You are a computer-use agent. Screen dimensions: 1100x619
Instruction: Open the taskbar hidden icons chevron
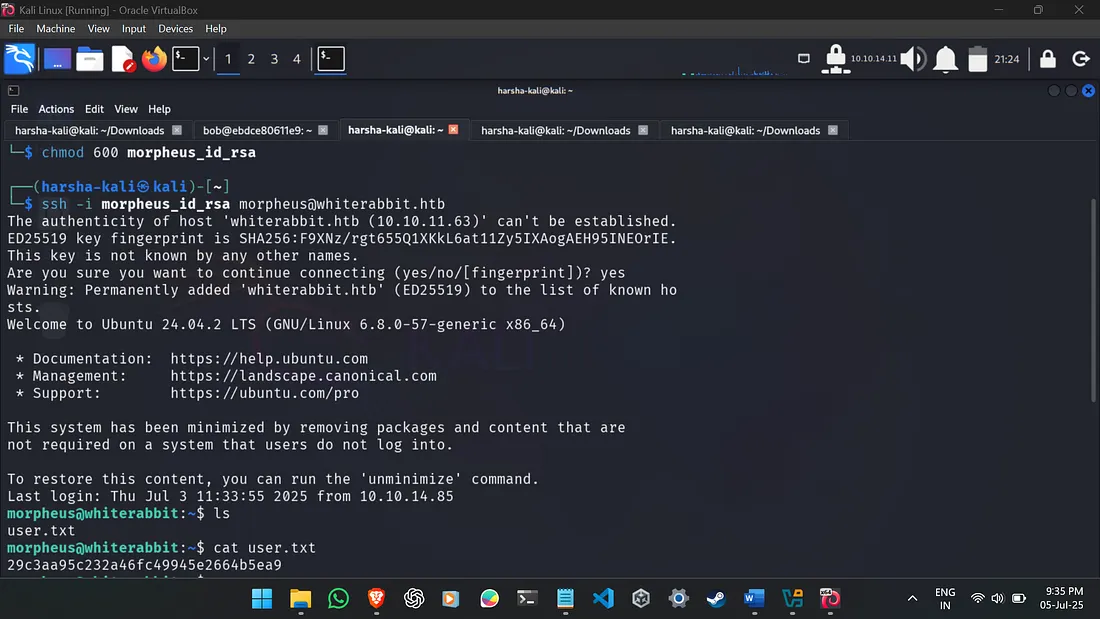(x=912, y=597)
